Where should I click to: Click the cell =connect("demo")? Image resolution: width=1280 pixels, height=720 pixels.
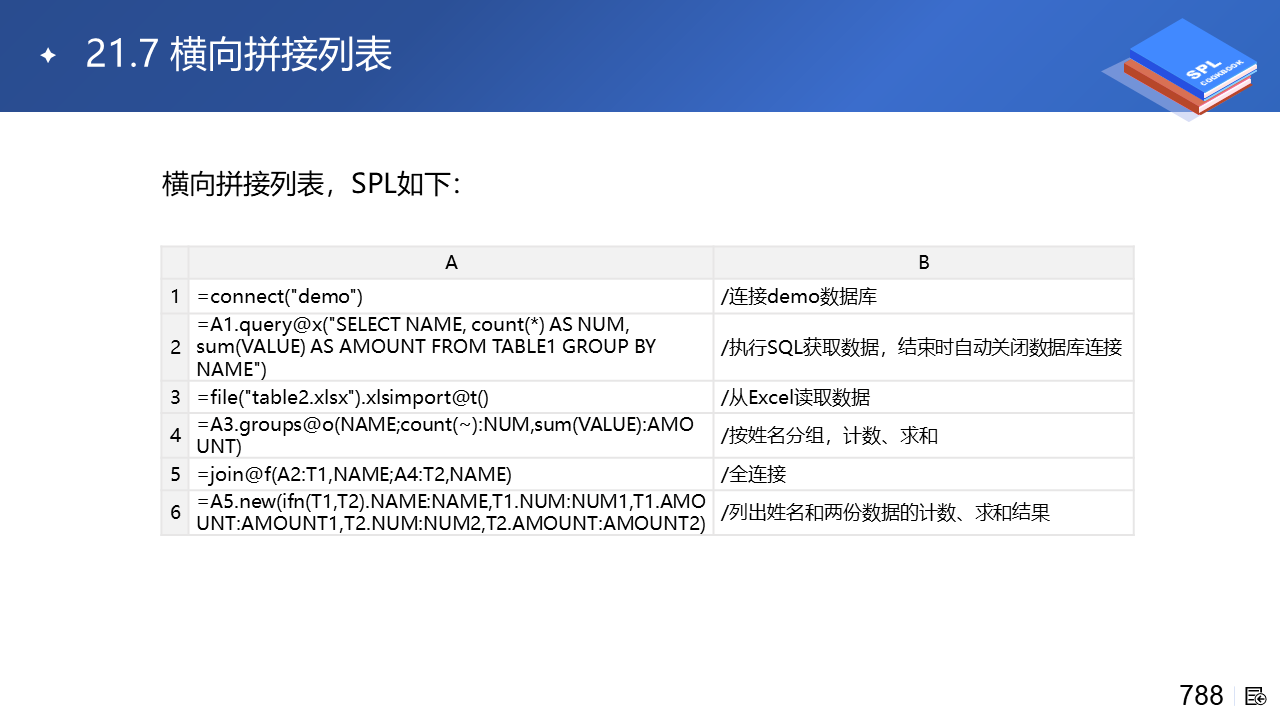coord(451,296)
